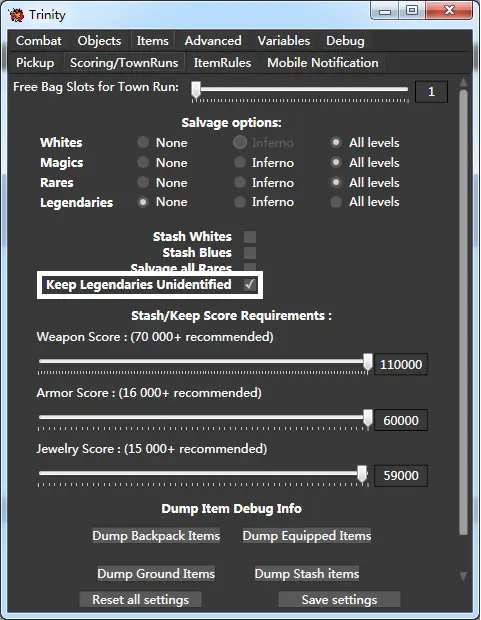
Task: Click the Free Bag Slots slider handle
Action: pos(196,90)
